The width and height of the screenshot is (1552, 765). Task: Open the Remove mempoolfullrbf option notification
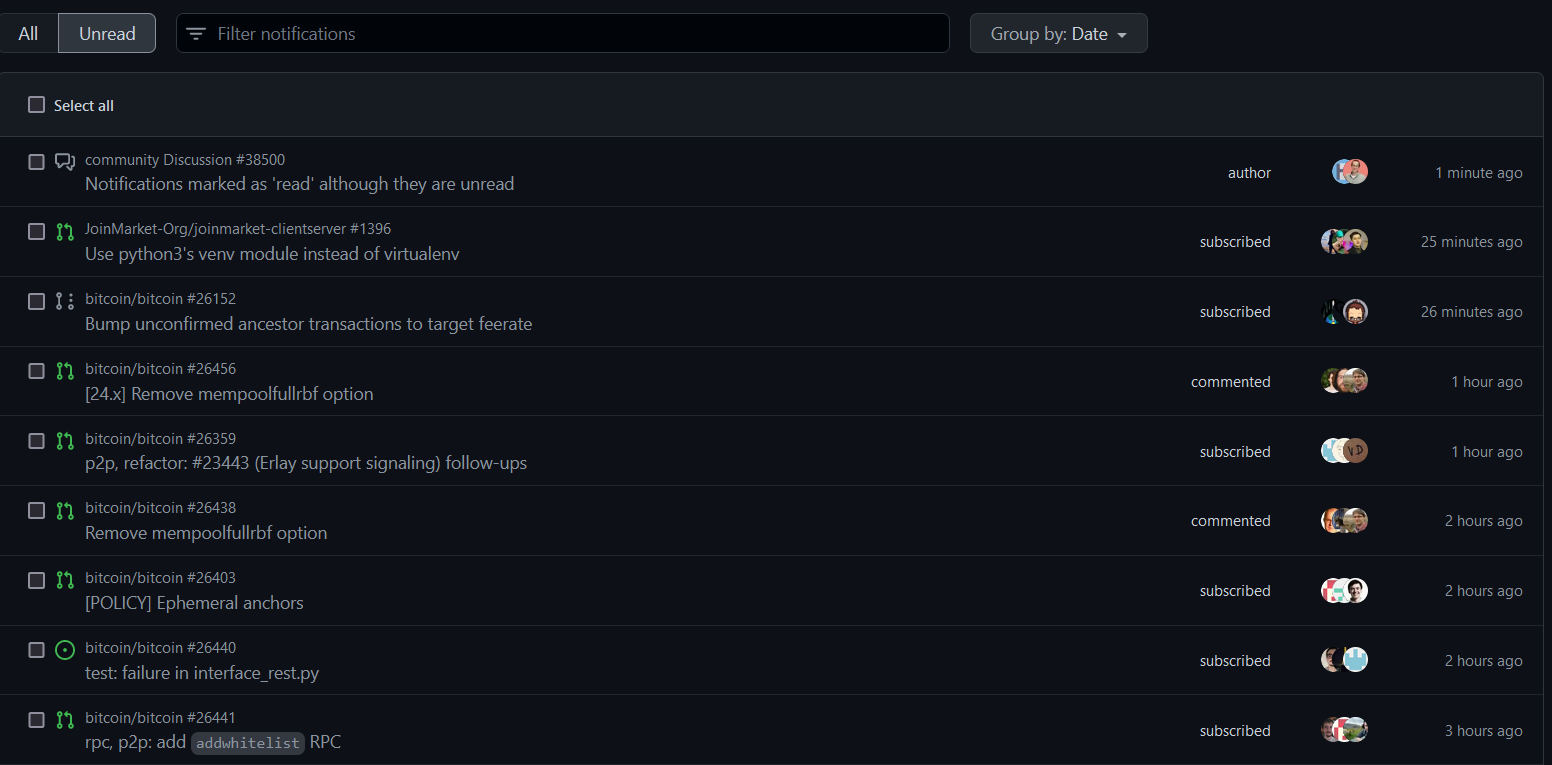click(206, 532)
